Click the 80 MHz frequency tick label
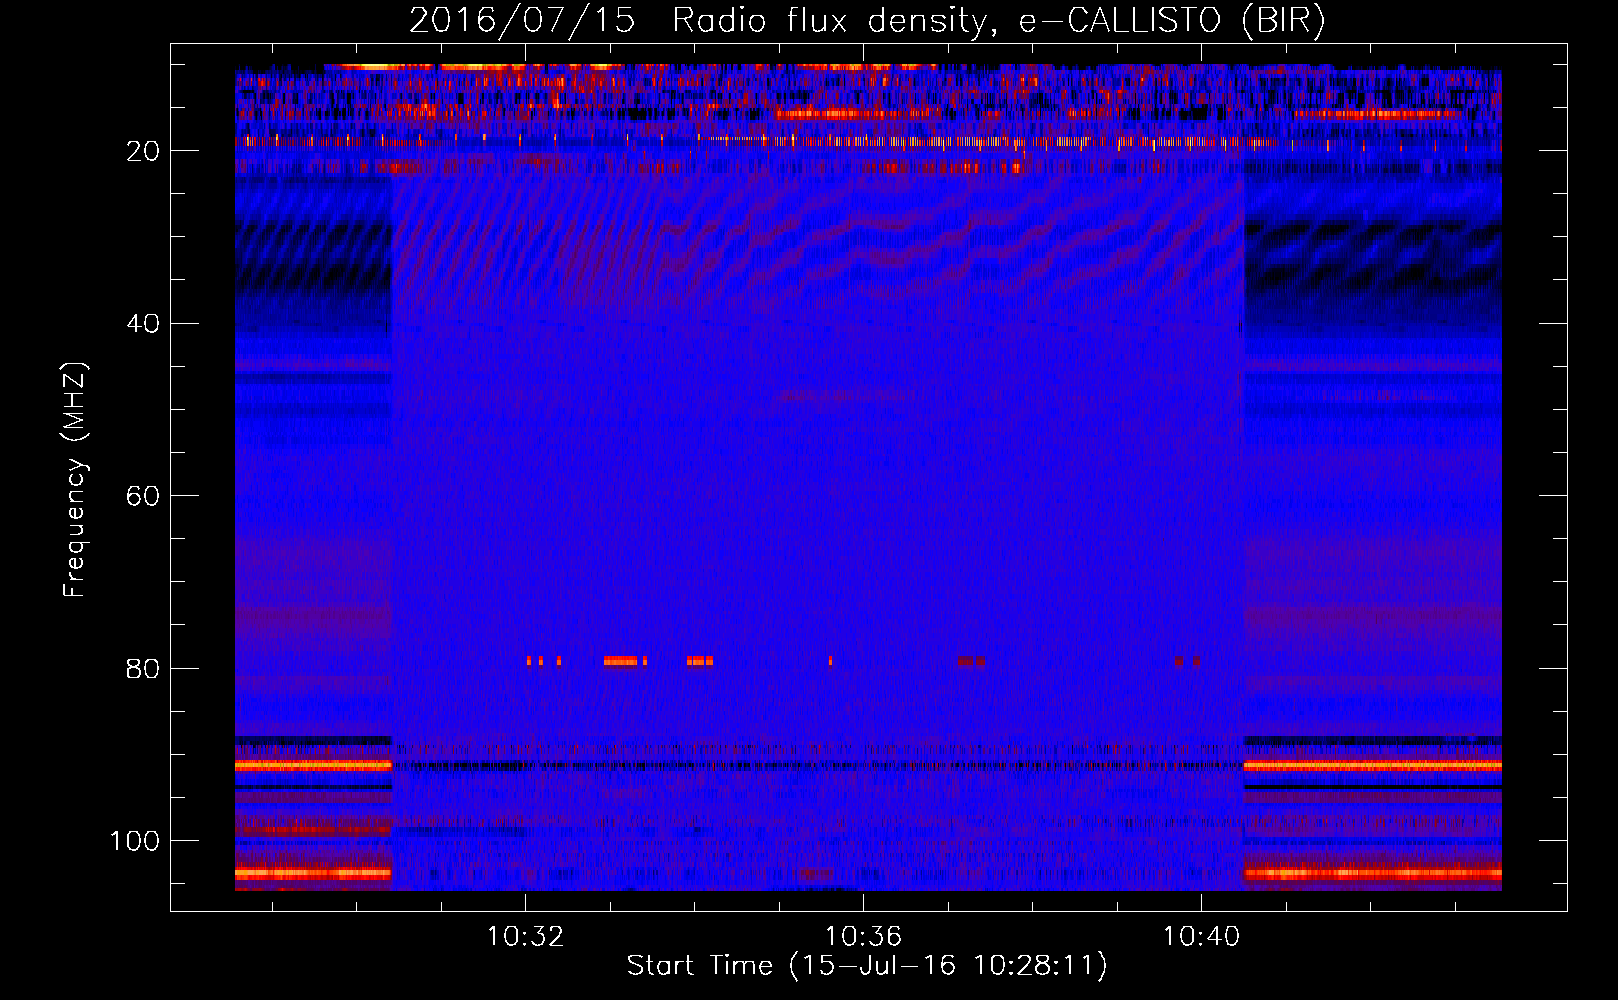This screenshot has width=1618, height=1000. point(143,668)
